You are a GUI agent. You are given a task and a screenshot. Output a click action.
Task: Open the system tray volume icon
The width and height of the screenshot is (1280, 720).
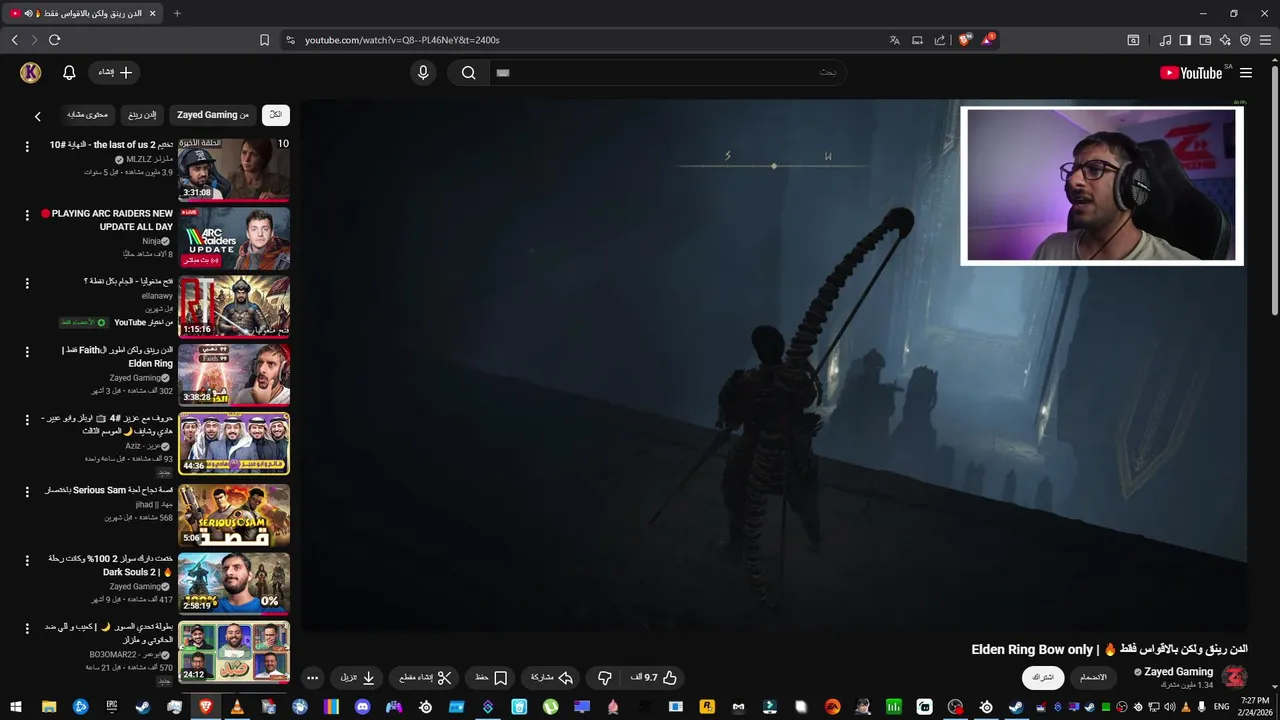click(1168, 707)
